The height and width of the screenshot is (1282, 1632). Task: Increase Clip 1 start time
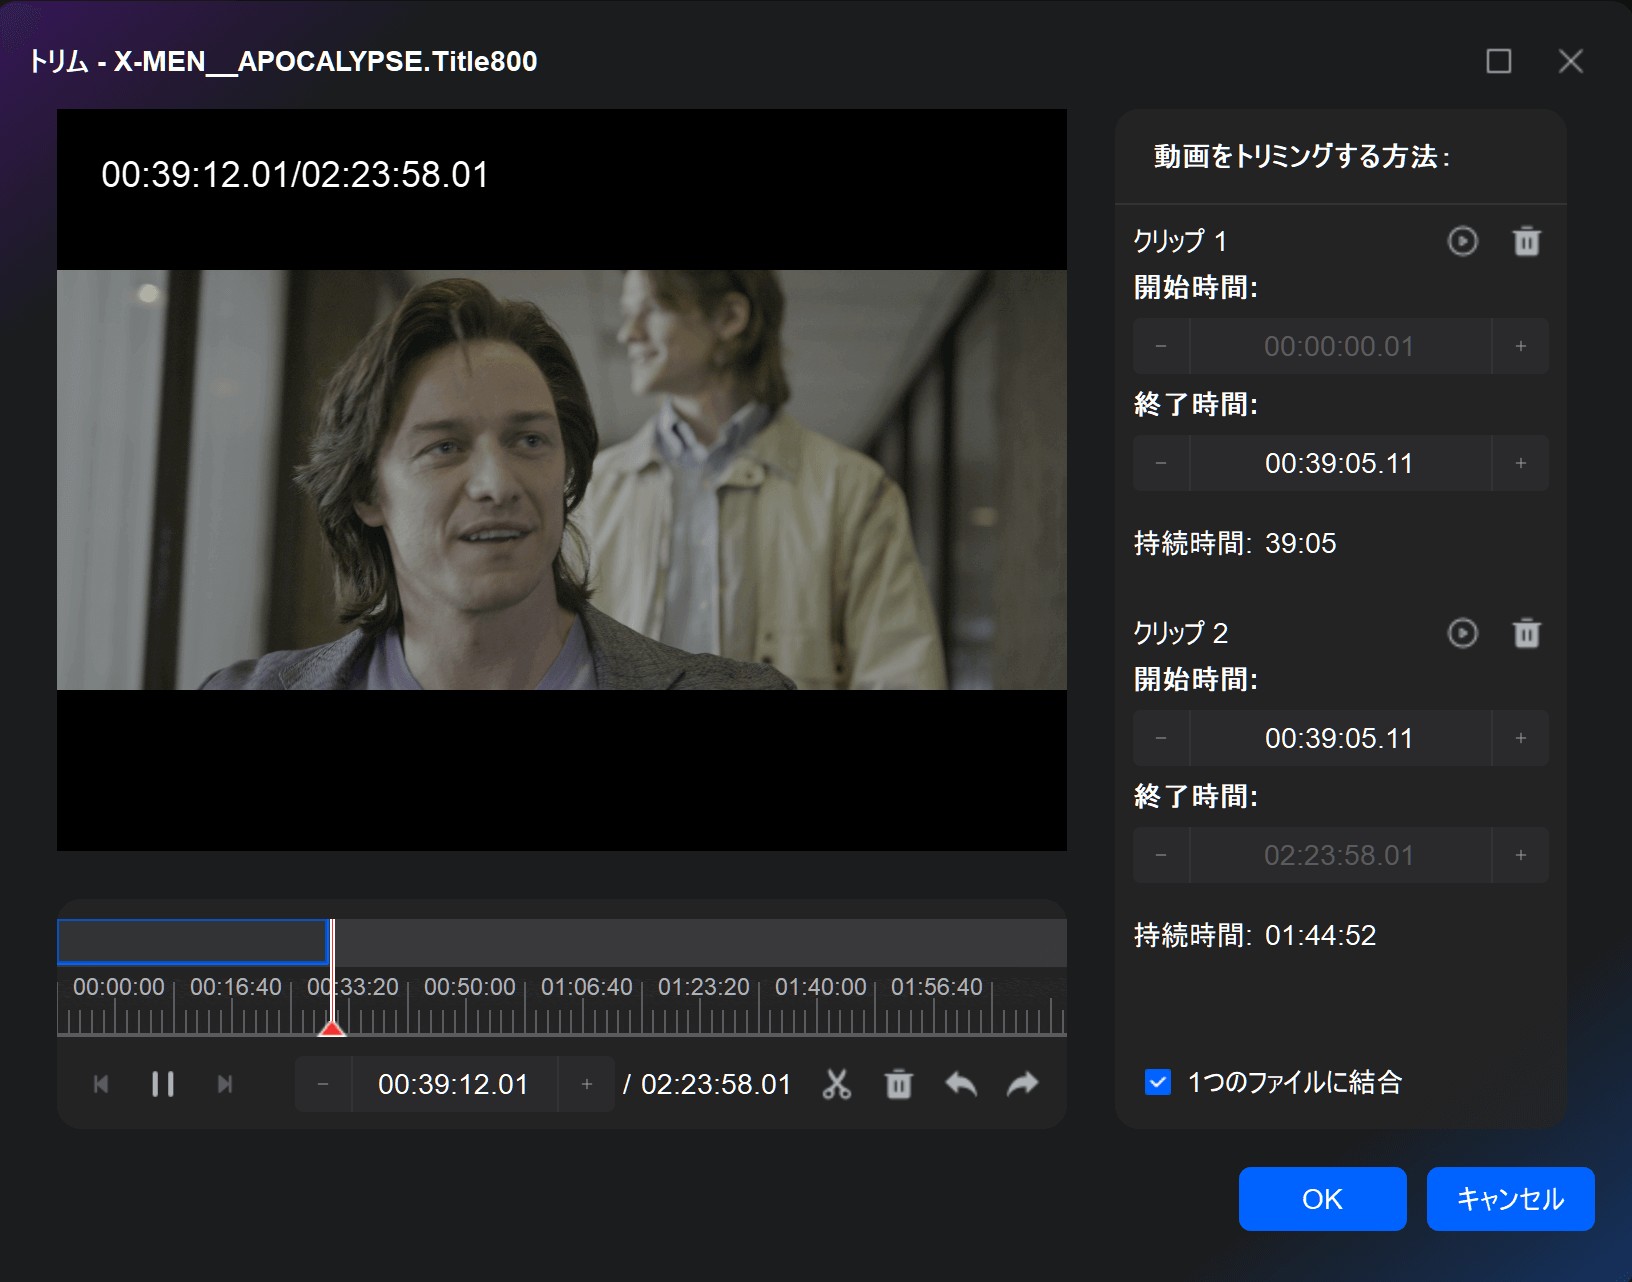click(x=1521, y=346)
